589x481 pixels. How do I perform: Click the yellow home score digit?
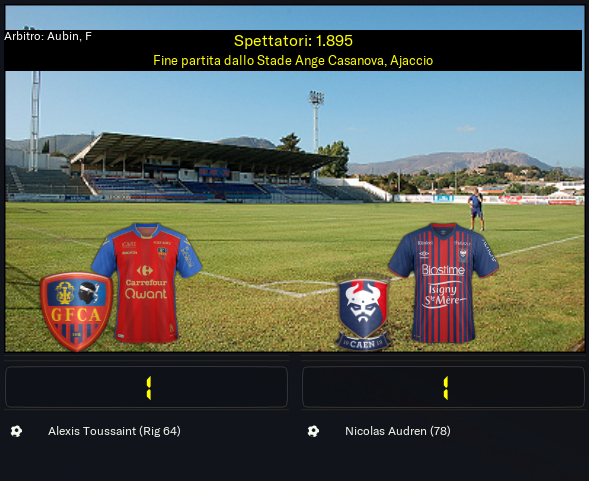coord(149,388)
